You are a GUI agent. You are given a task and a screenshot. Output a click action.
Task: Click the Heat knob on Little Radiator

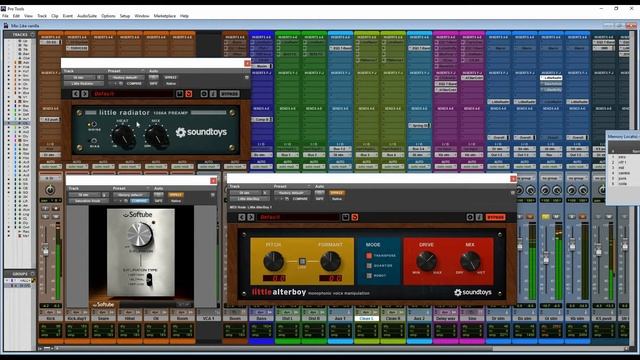pyautogui.click(x=124, y=137)
